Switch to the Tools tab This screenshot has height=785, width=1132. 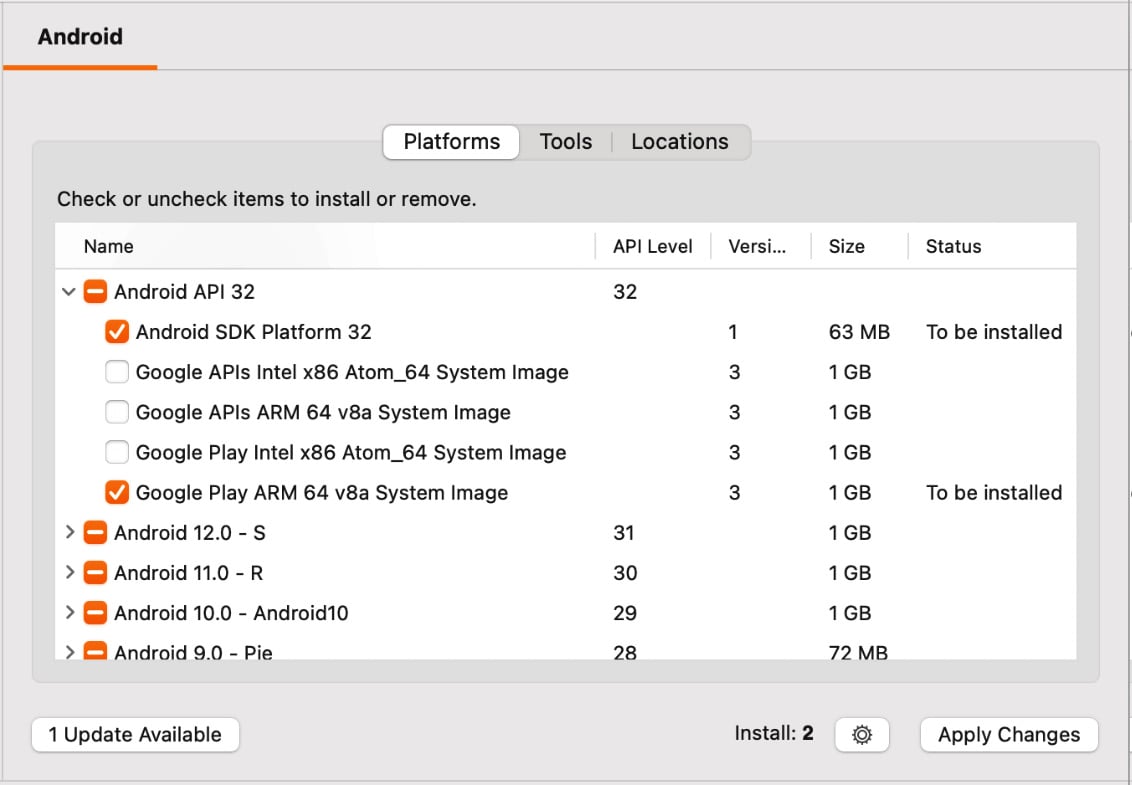565,142
